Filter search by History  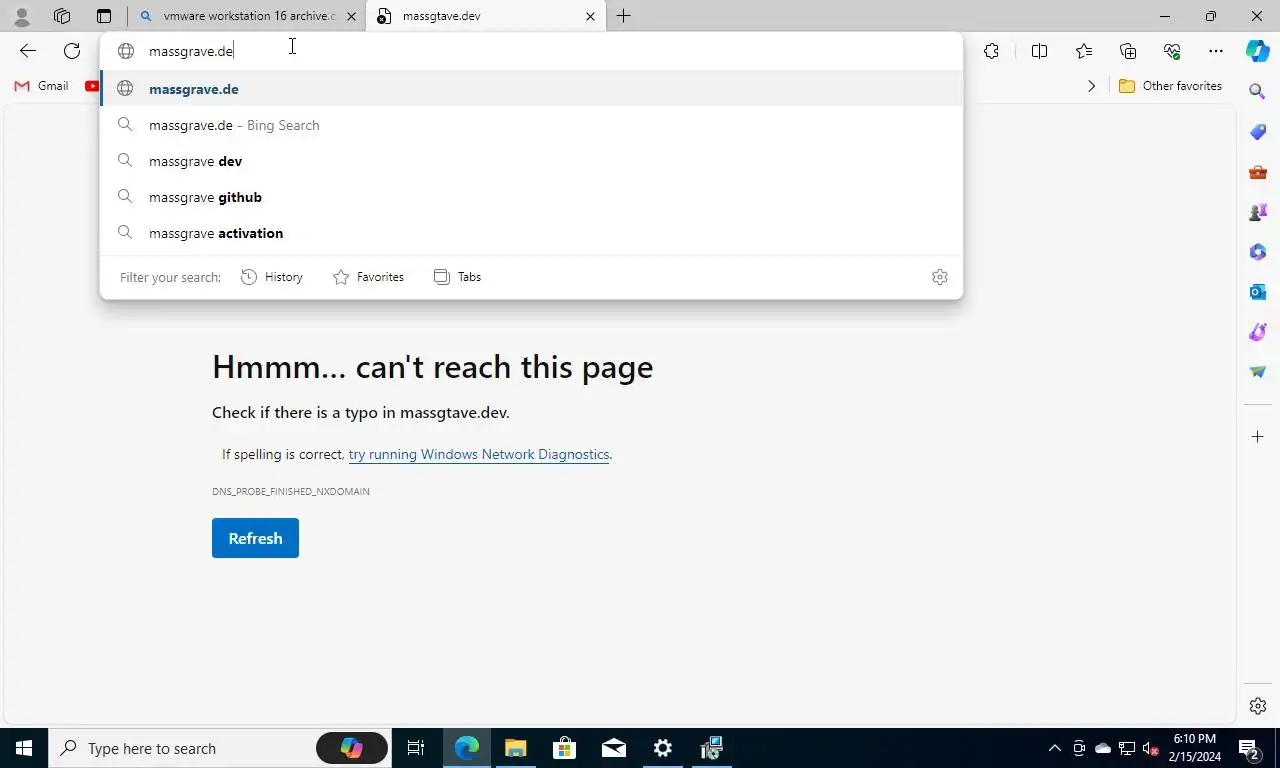click(x=272, y=277)
